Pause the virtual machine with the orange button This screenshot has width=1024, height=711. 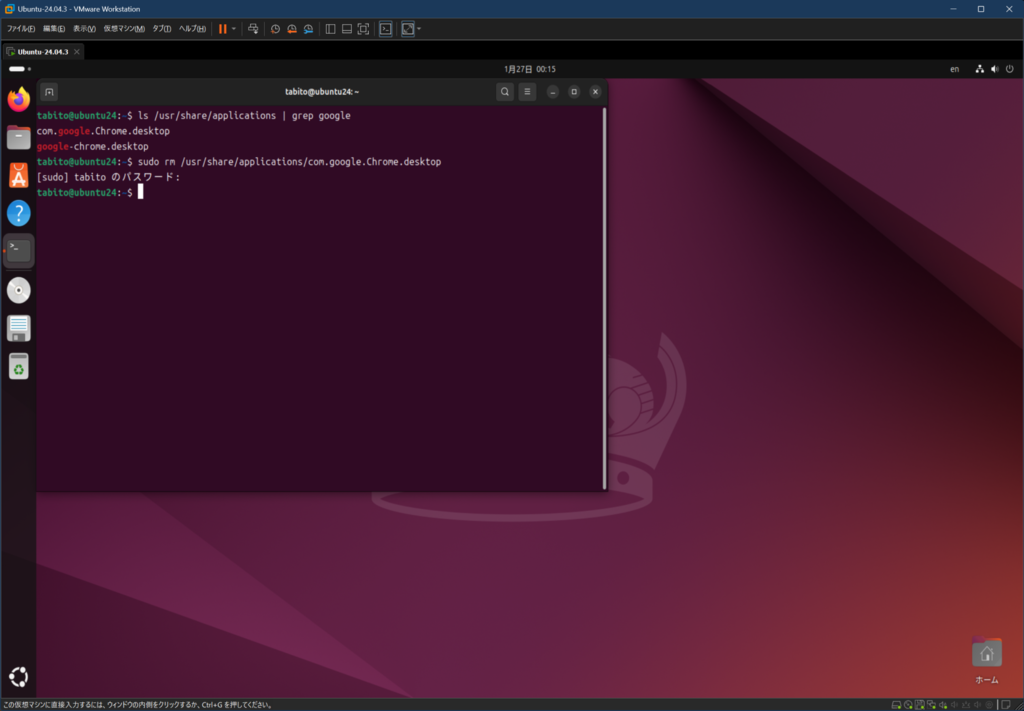[223, 29]
